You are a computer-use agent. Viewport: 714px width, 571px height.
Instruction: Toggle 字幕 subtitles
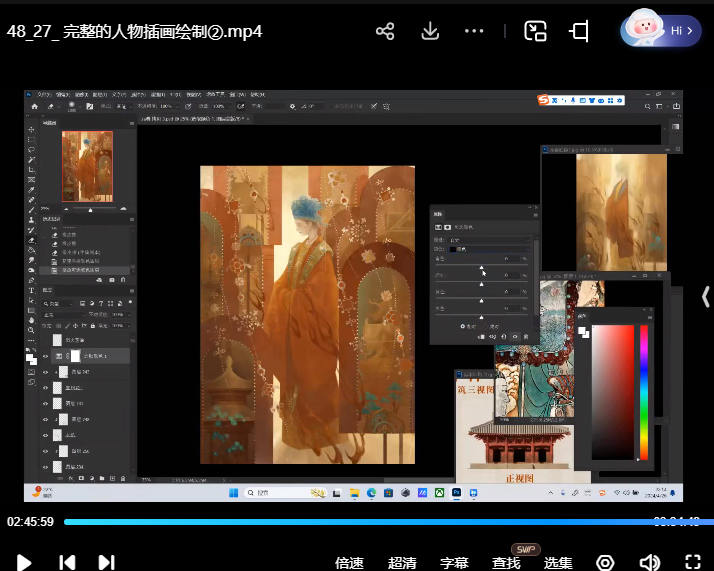[x=455, y=563]
